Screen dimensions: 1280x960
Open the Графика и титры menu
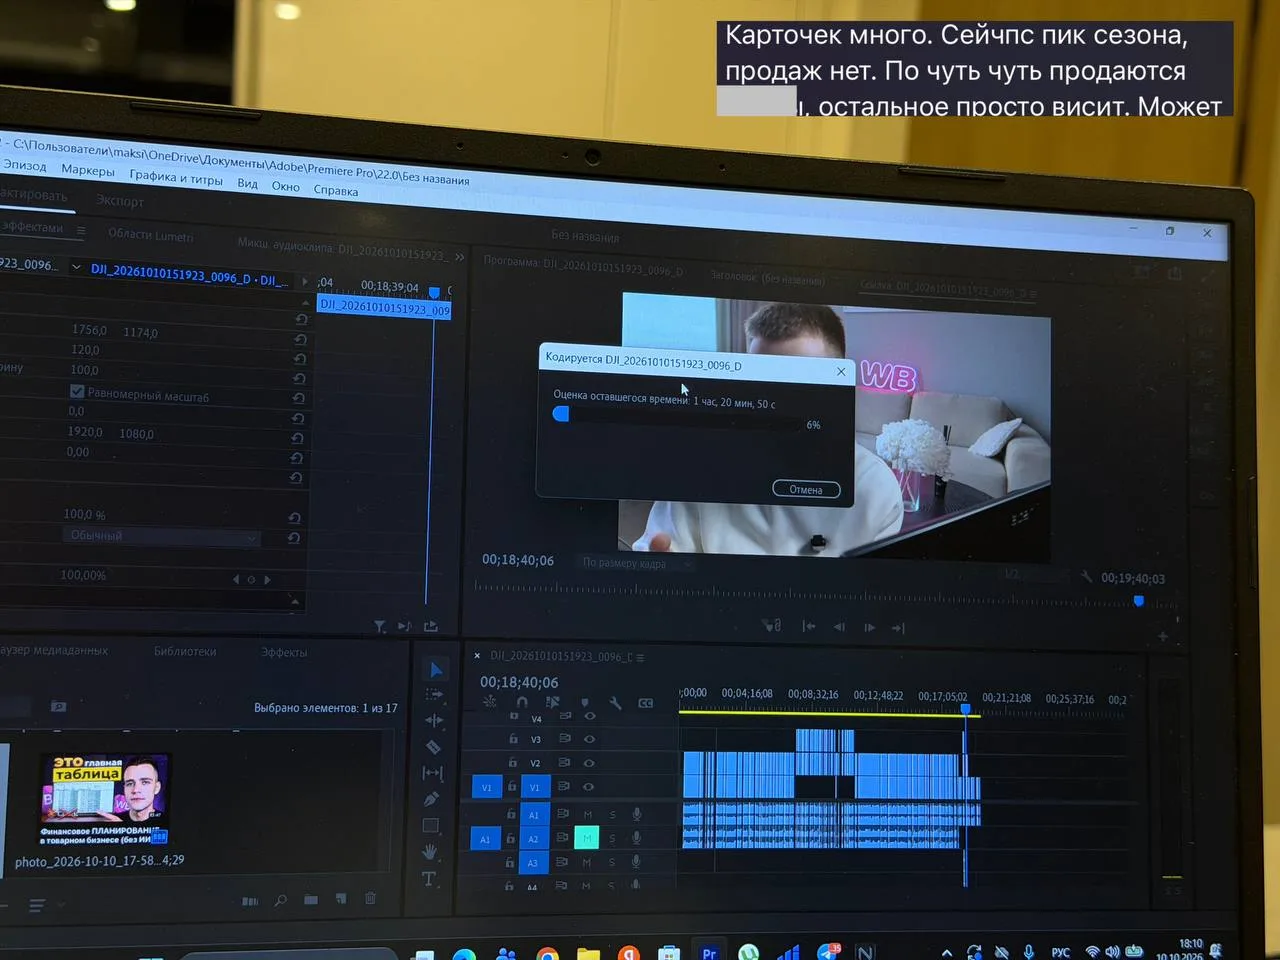176,177
